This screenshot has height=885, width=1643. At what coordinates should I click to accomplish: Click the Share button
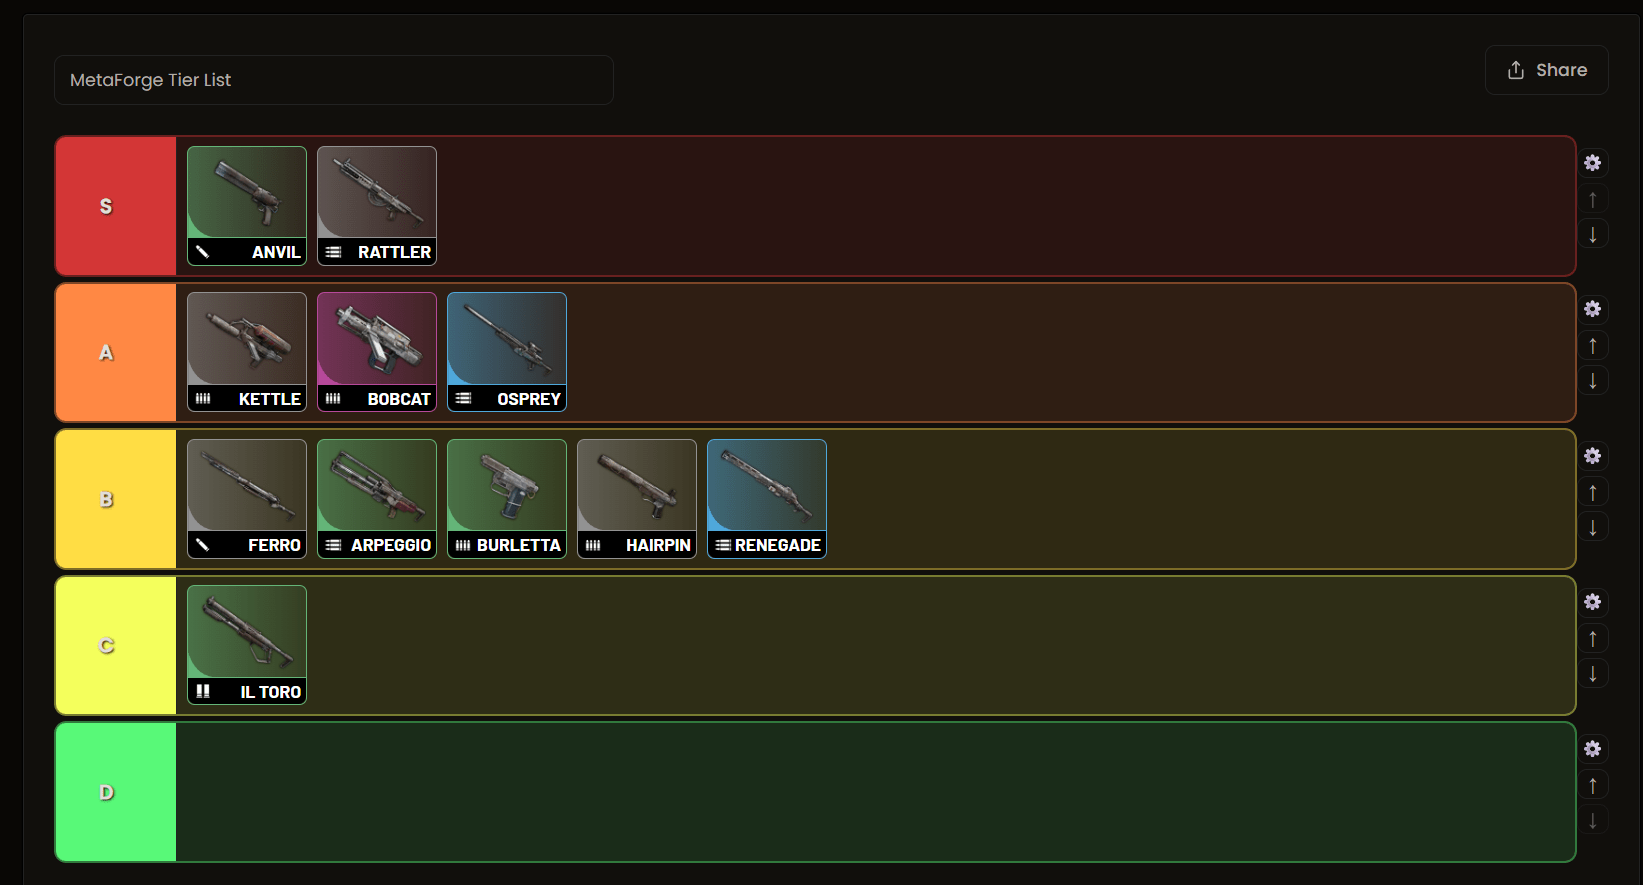pyautogui.click(x=1547, y=70)
